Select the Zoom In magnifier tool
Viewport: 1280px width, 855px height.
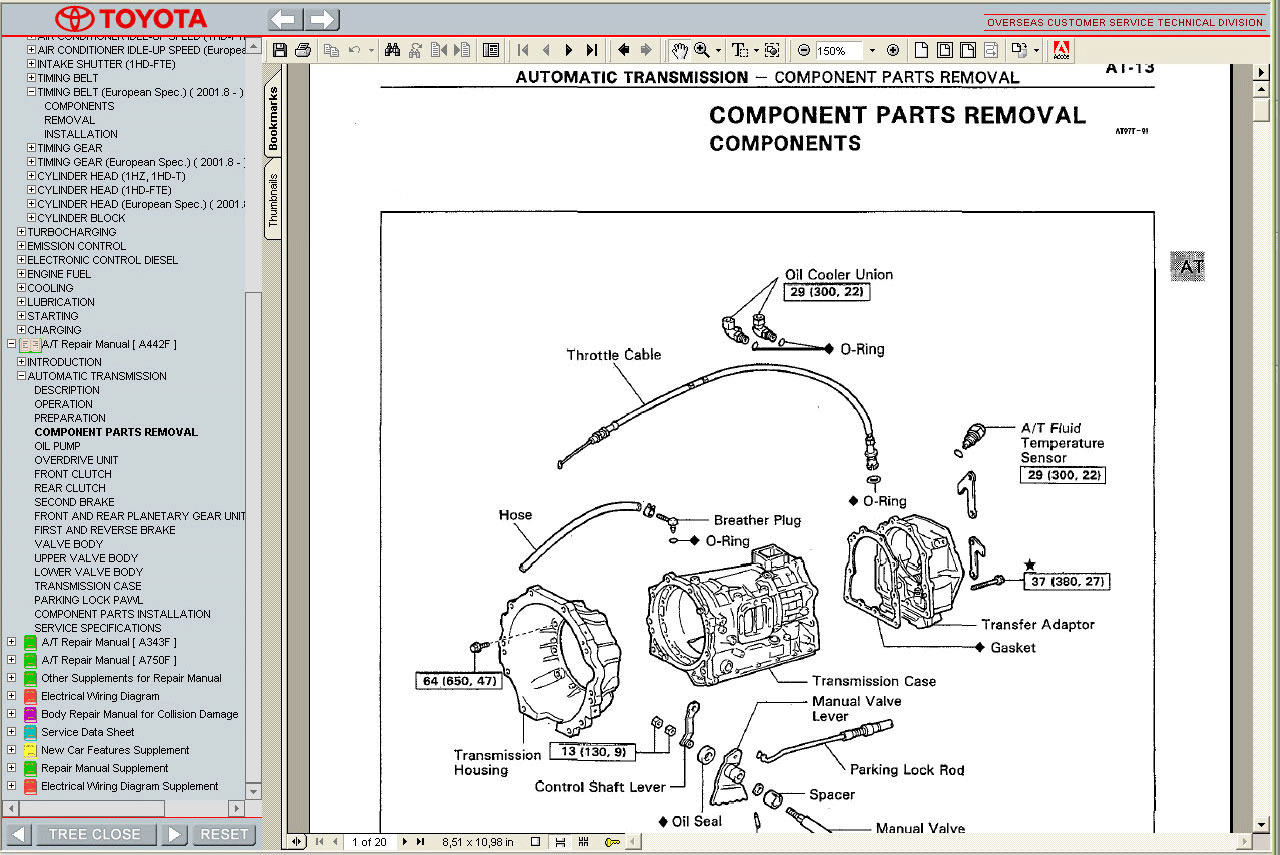pyautogui.click(x=702, y=50)
